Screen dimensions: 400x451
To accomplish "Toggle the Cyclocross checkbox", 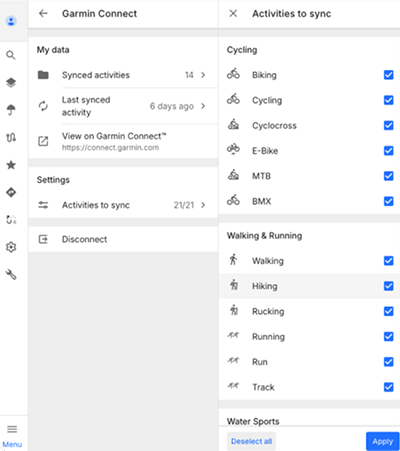I will click(x=389, y=125).
